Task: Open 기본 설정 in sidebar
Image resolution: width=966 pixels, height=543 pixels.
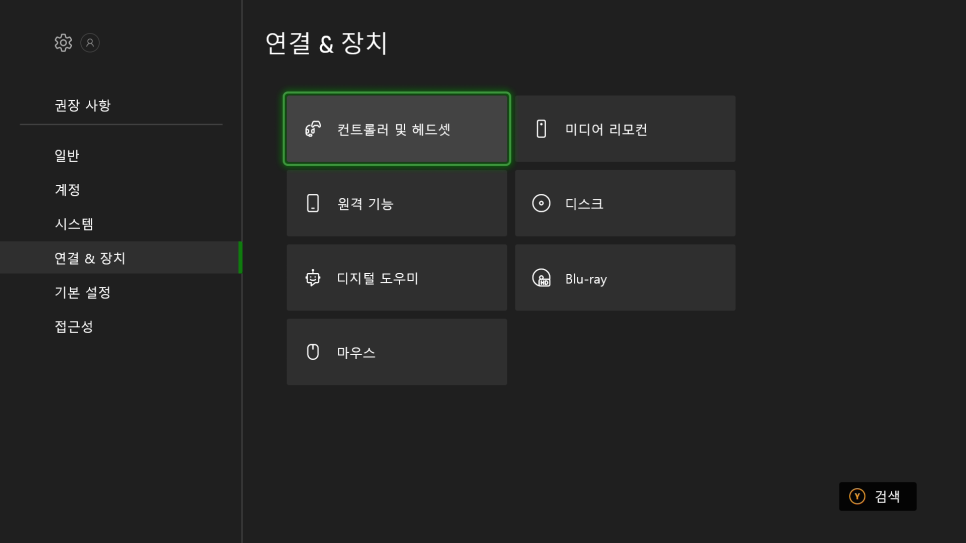Action: click(82, 292)
